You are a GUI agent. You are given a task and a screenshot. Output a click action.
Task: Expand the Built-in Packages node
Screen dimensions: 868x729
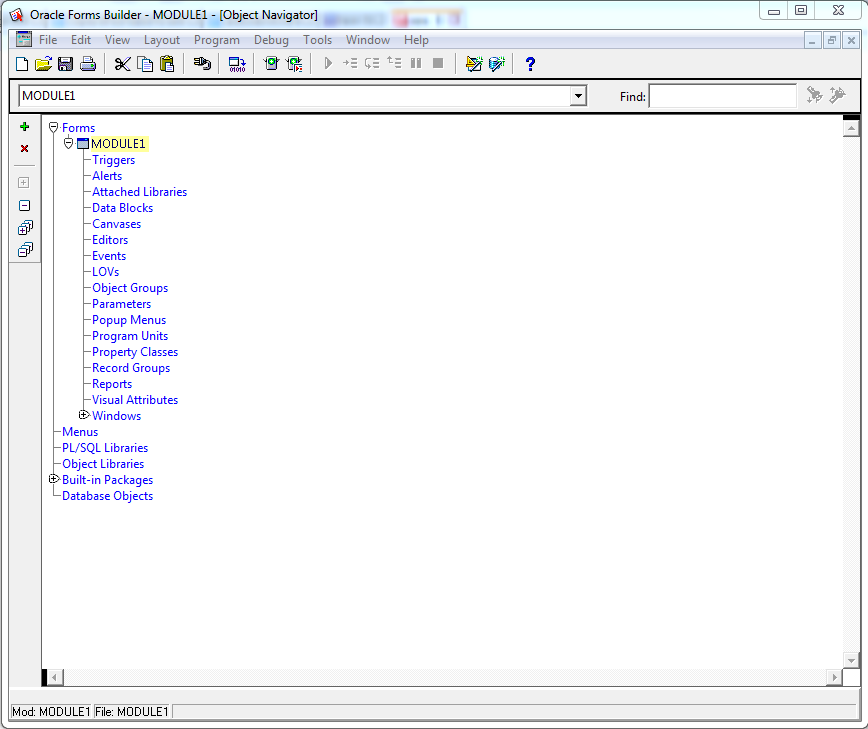click(x=54, y=479)
